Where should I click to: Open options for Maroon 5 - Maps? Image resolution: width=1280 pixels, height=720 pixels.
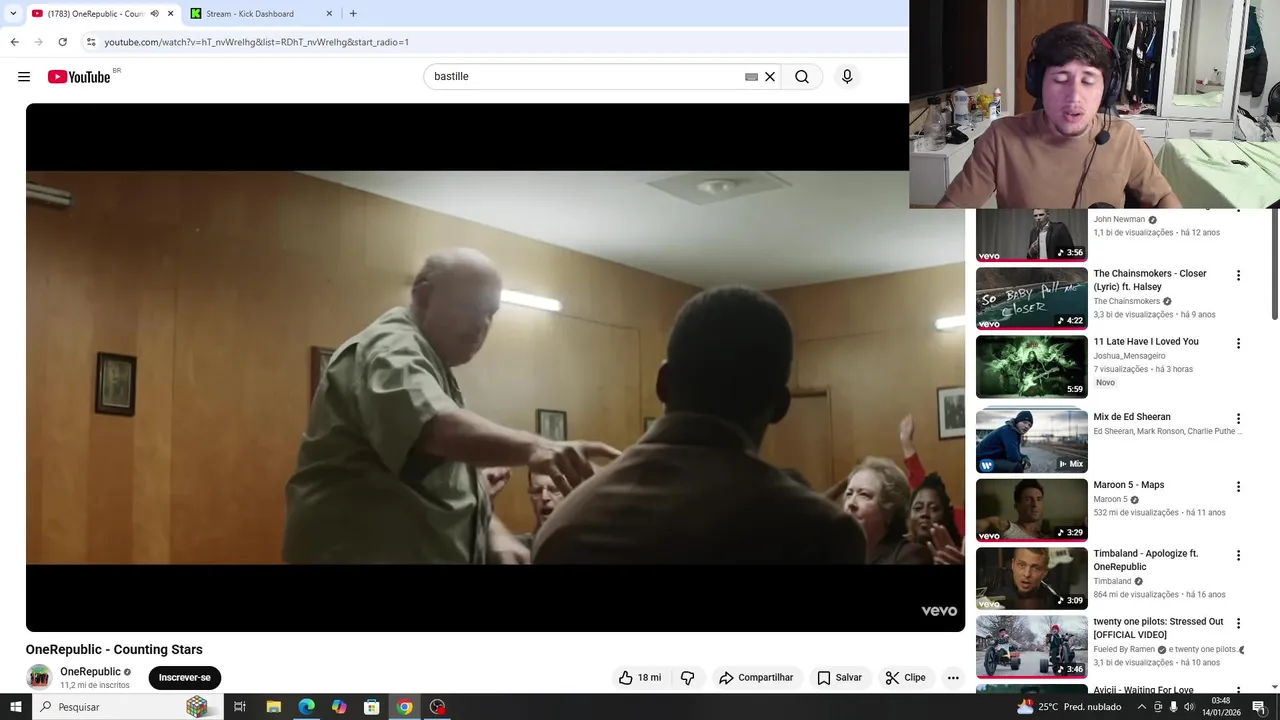coord(1238,487)
